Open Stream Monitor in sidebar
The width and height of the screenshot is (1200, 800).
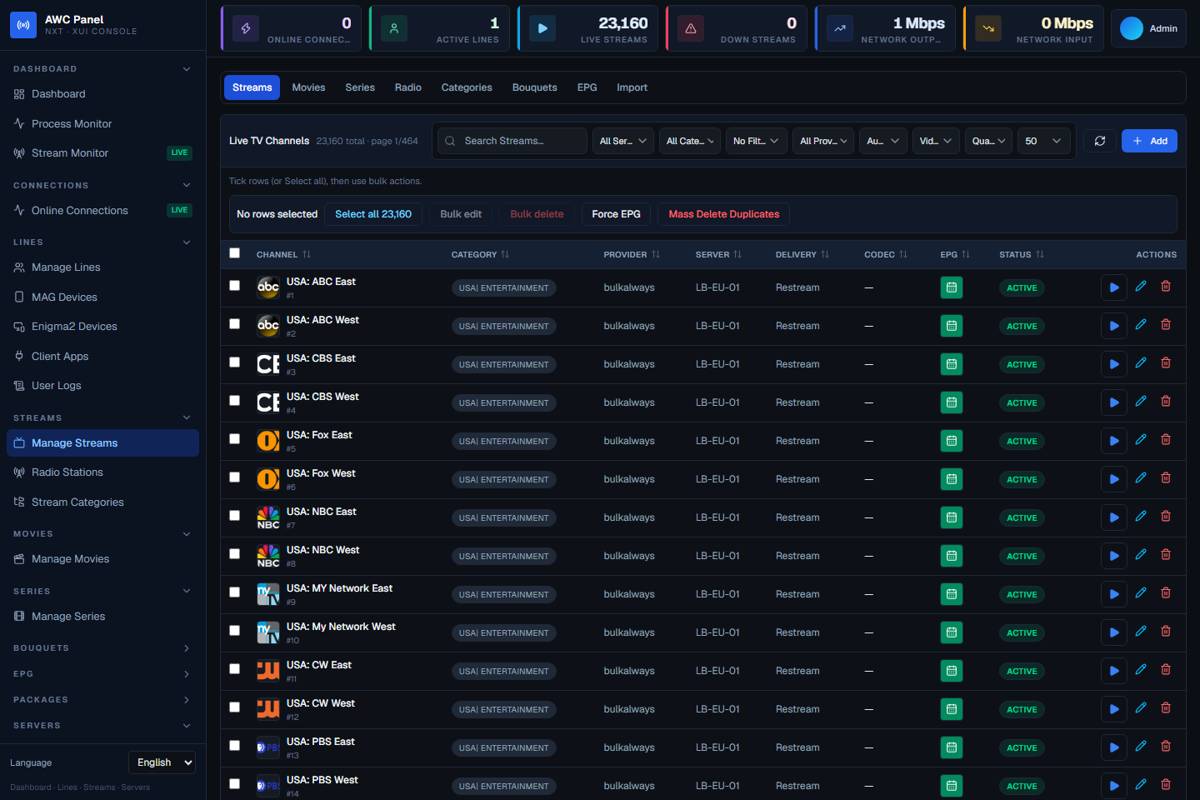click(x=103, y=153)
